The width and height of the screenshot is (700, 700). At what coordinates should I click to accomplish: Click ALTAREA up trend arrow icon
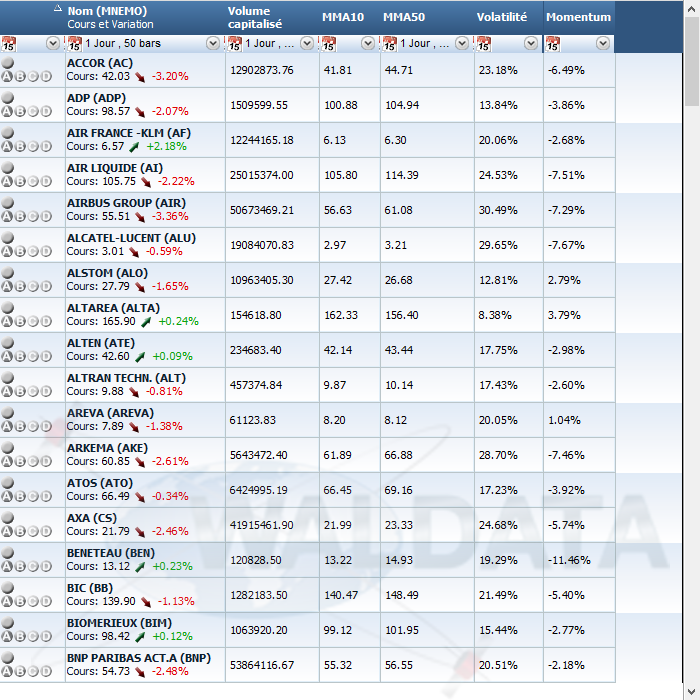coord(146,322)
